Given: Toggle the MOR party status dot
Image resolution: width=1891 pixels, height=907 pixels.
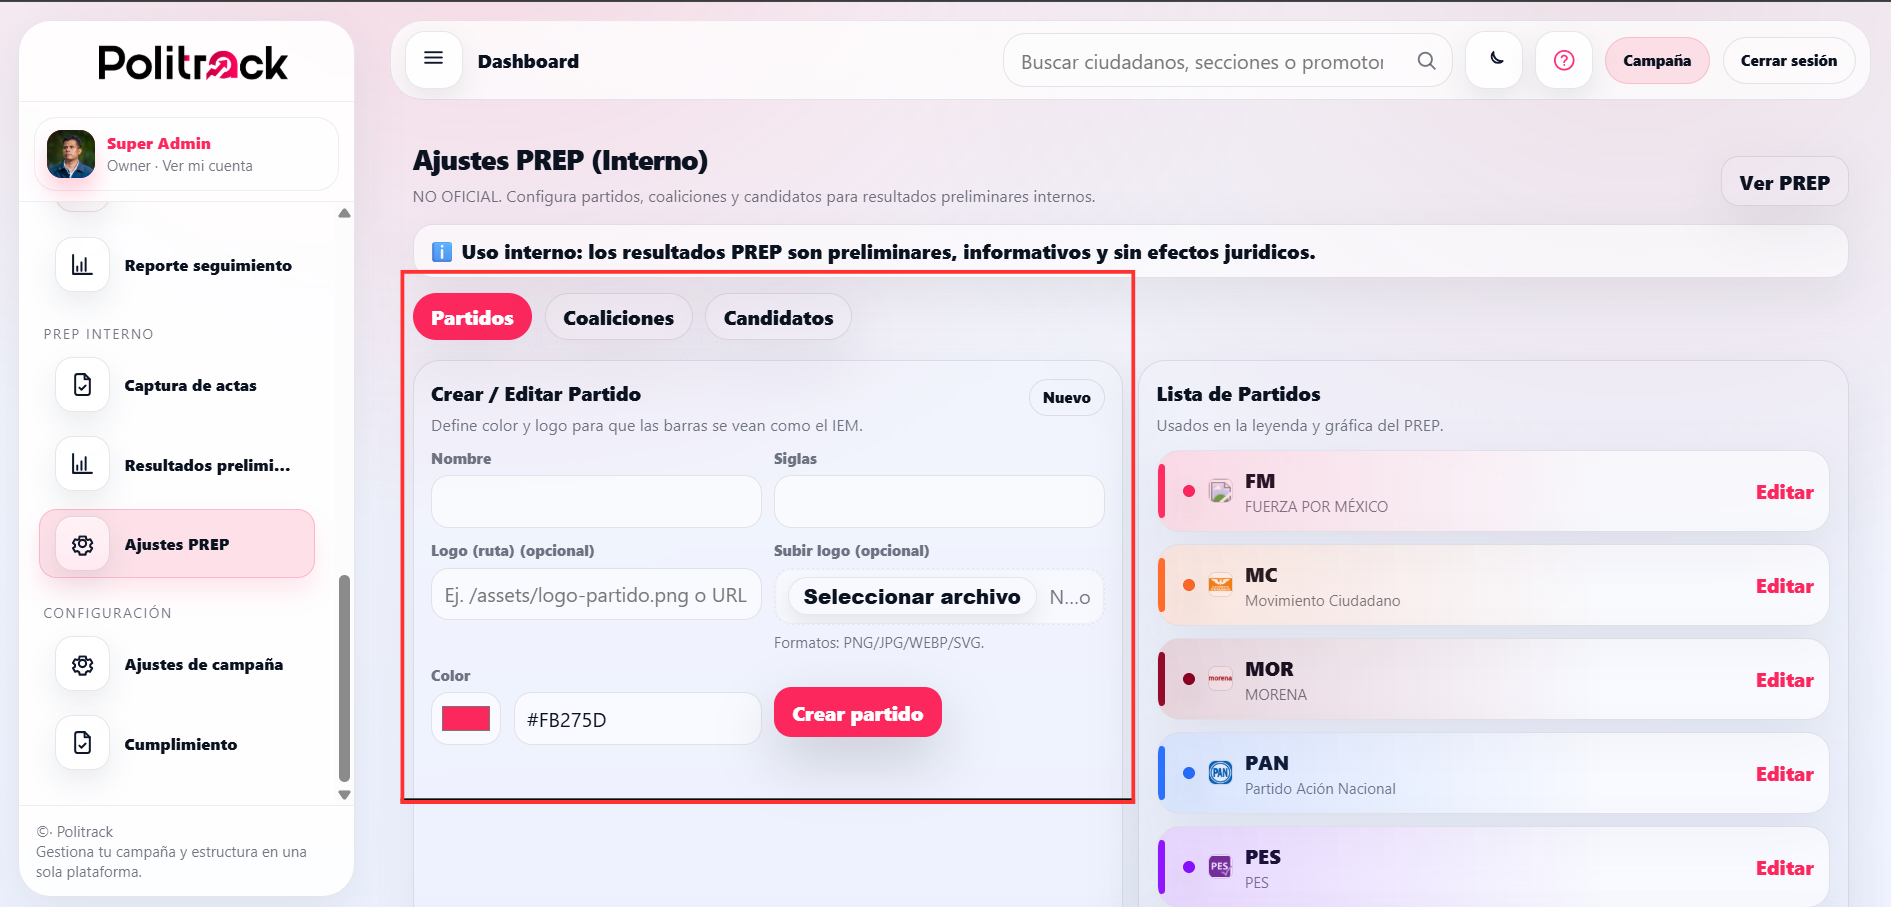Looking at the screenshot, I should (x=1189, y=679).
